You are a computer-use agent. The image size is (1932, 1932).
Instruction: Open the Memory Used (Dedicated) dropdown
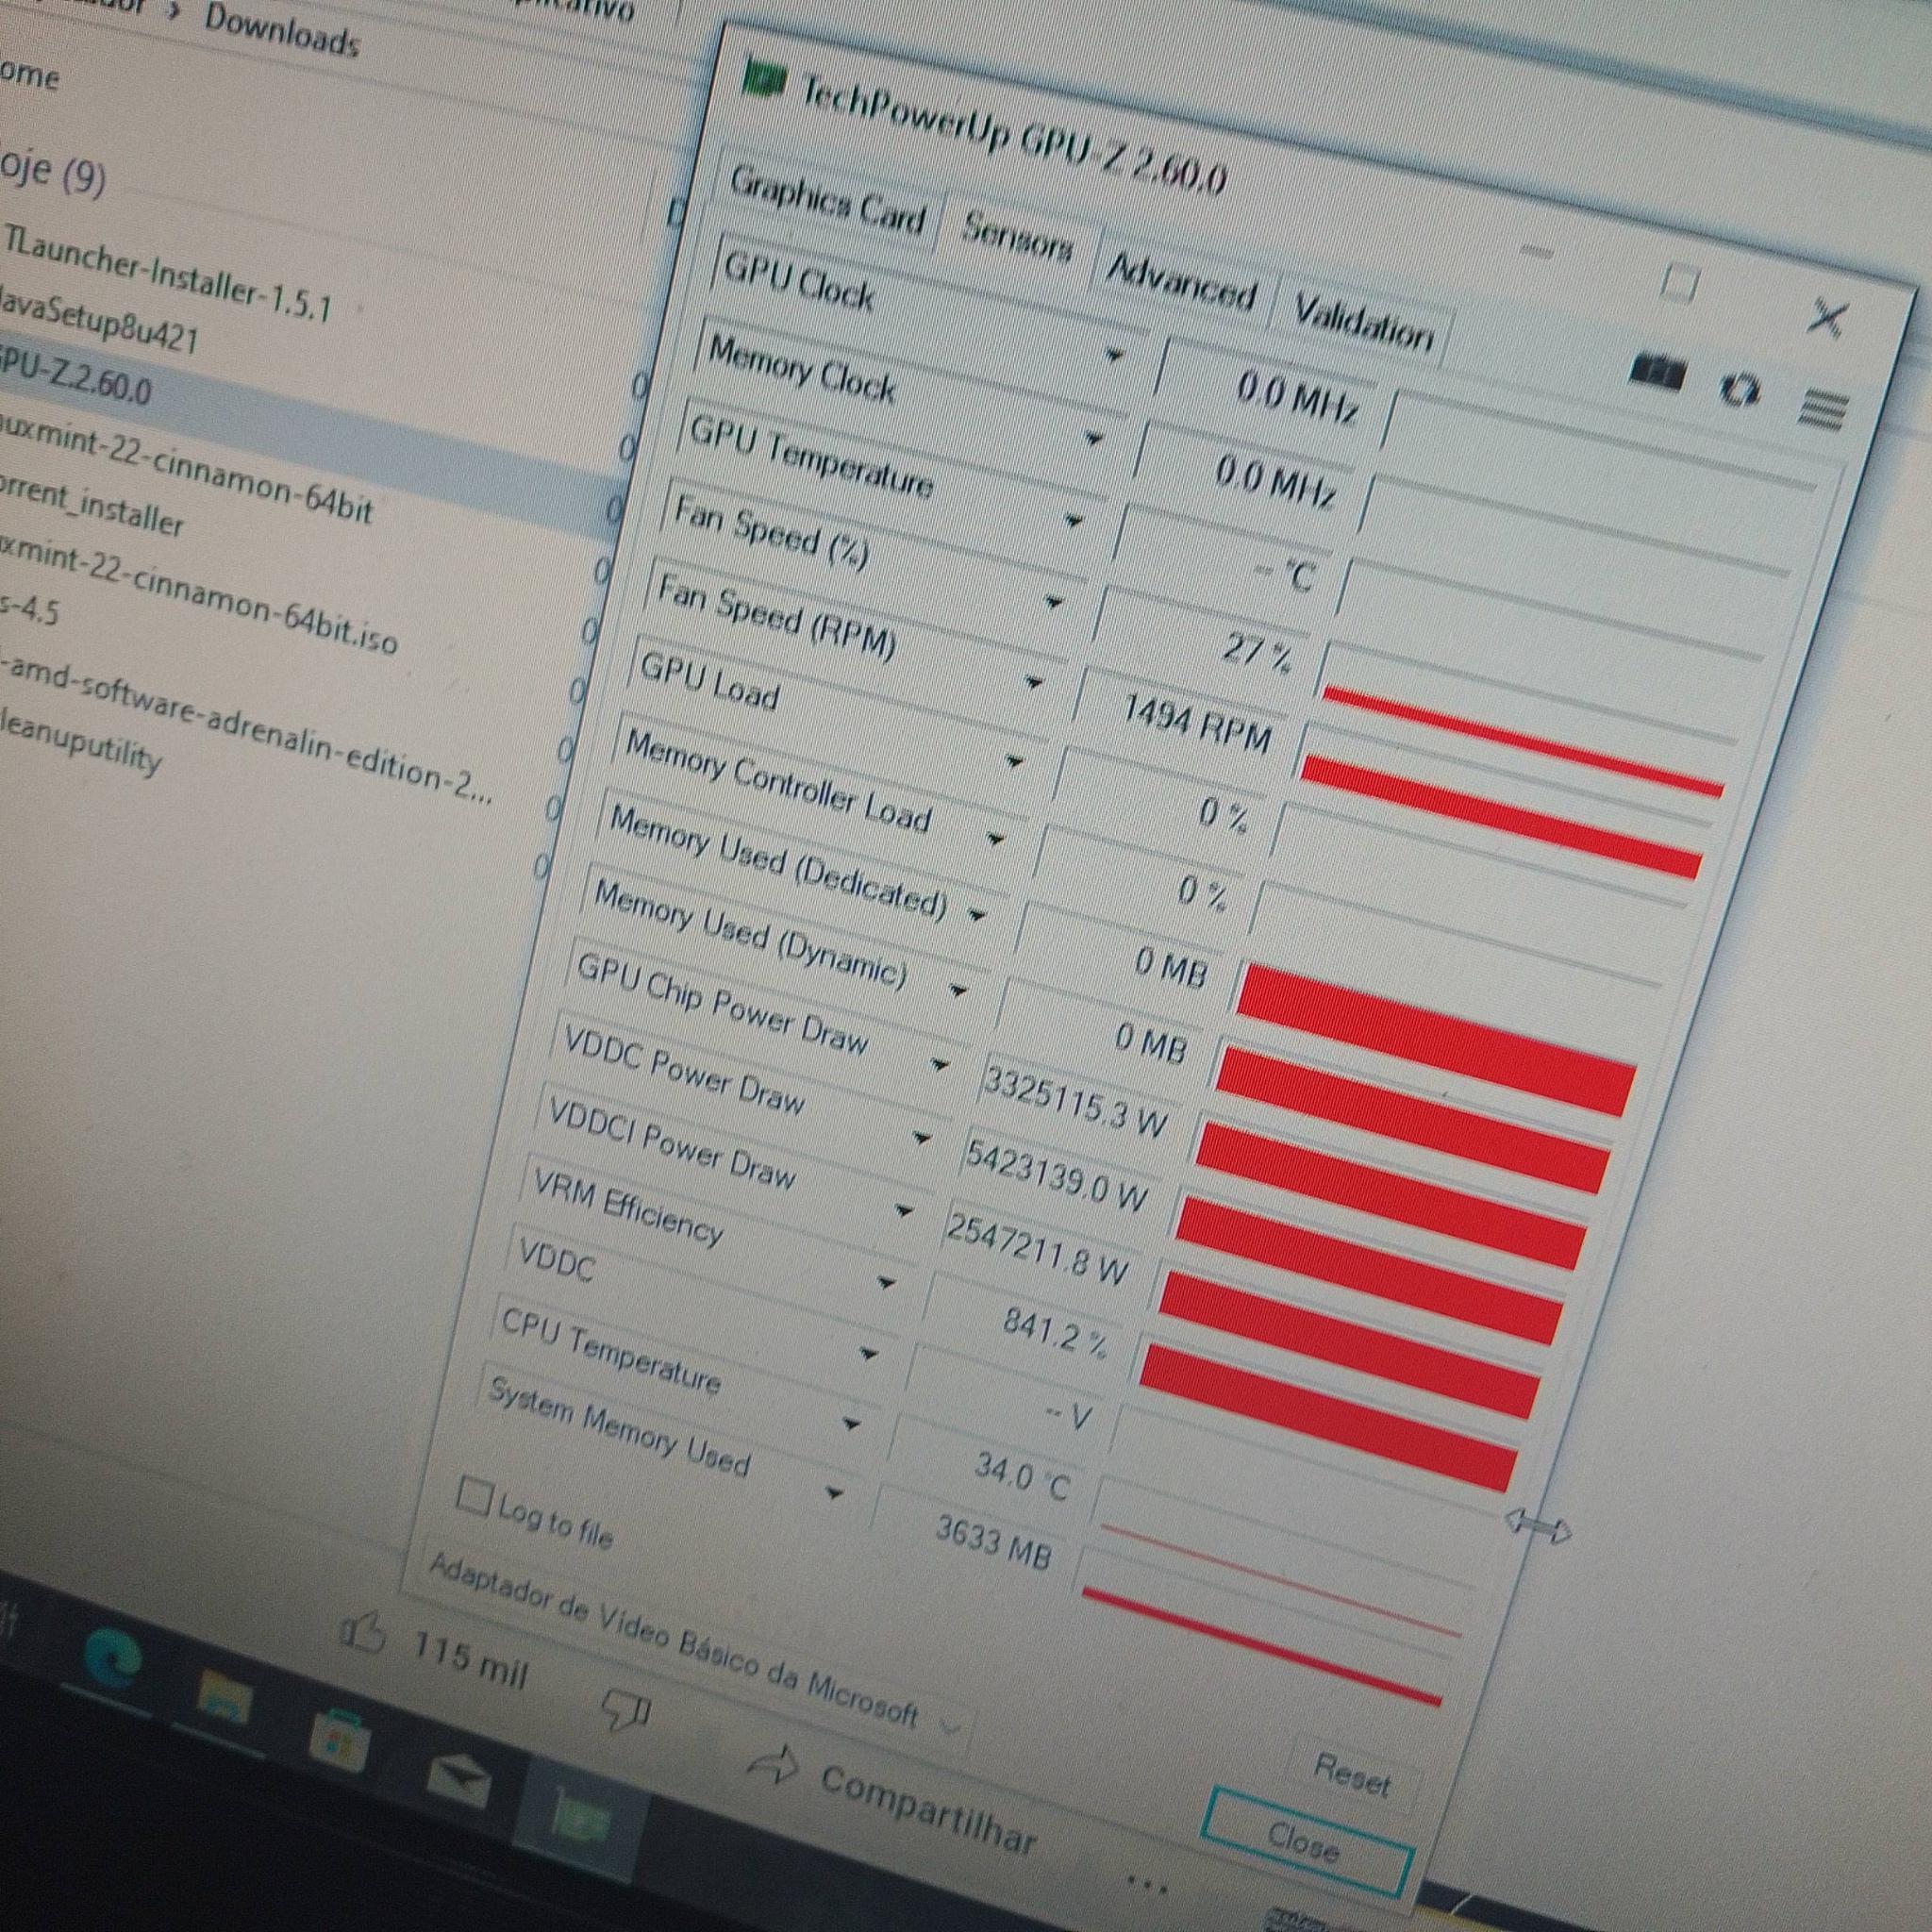976,914
